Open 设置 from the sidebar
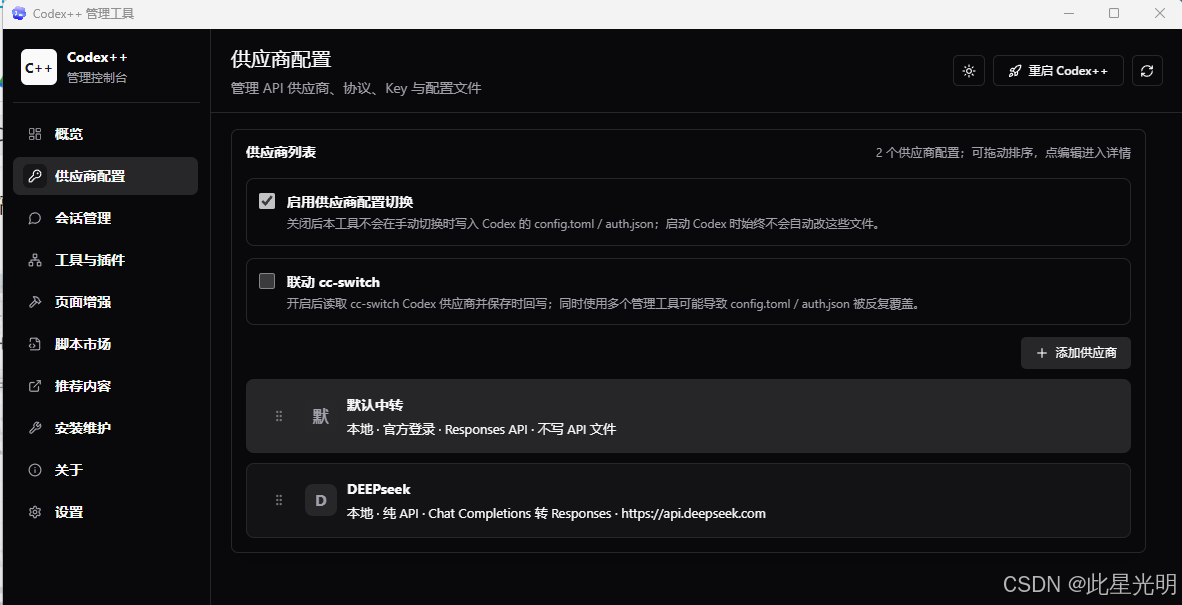The height and width of the screenshot is (605, 1182). tap(106, 512)
